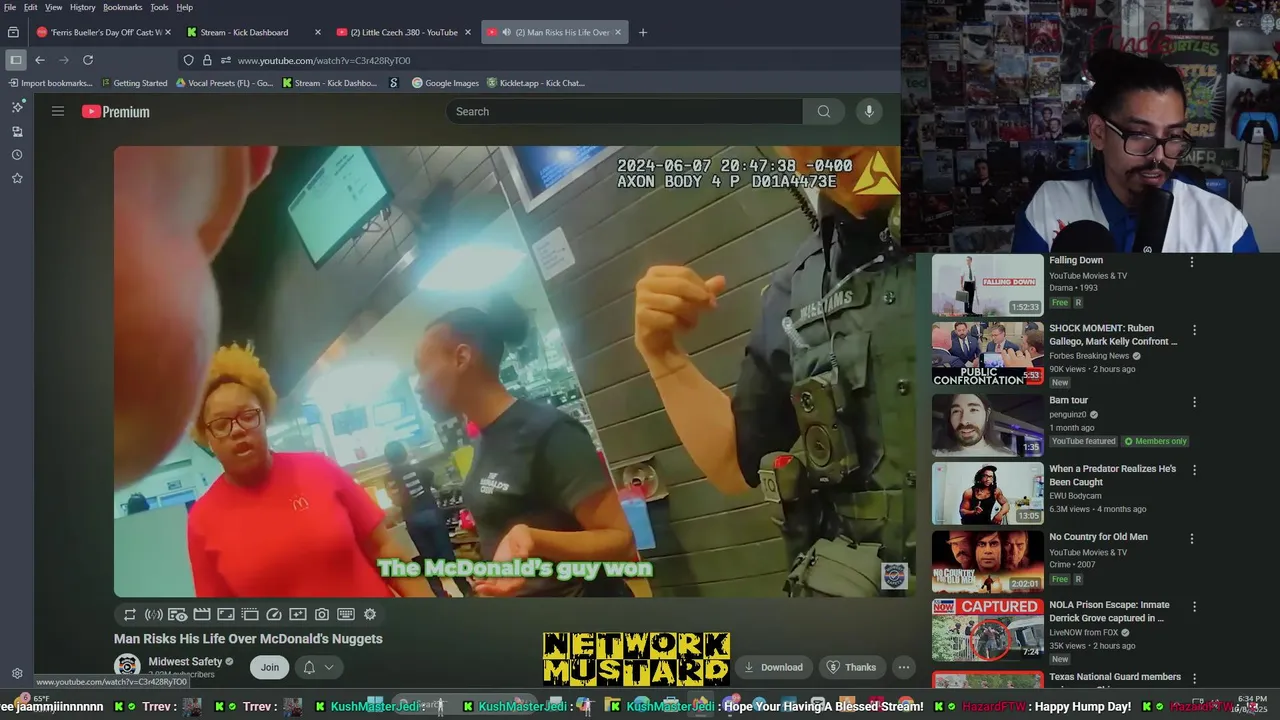The height and width of the screenshot is (720, 1280).
Task: Open the AI chatbot sparkle sidebar icon
Action: tap(17, 107)
